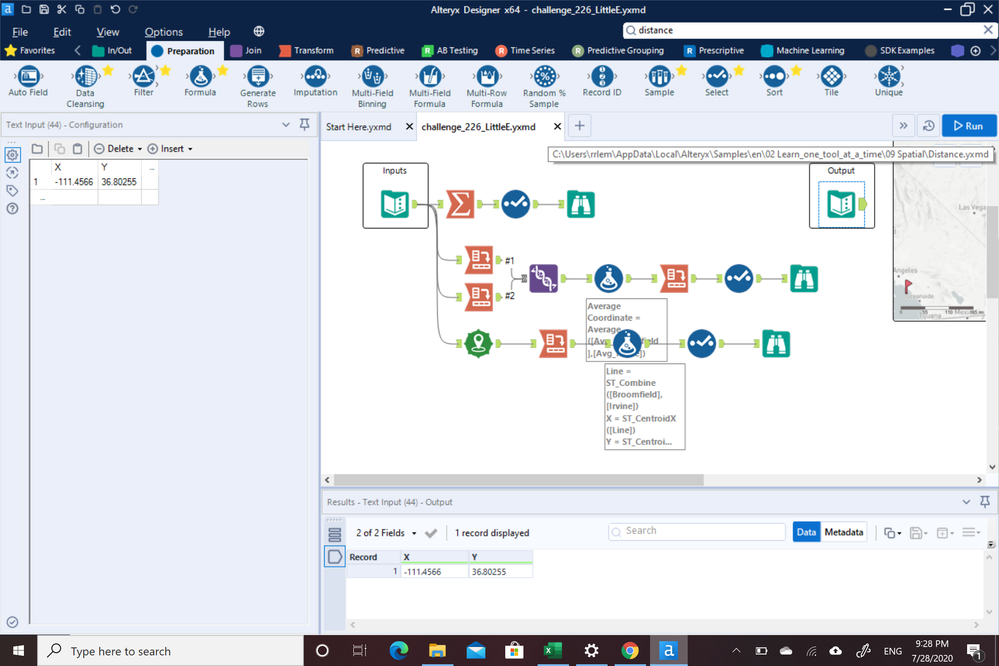This screenshot has height=666, width=999.
Task: Switch to the Start Here.yxmd tab
Action: 358,127
